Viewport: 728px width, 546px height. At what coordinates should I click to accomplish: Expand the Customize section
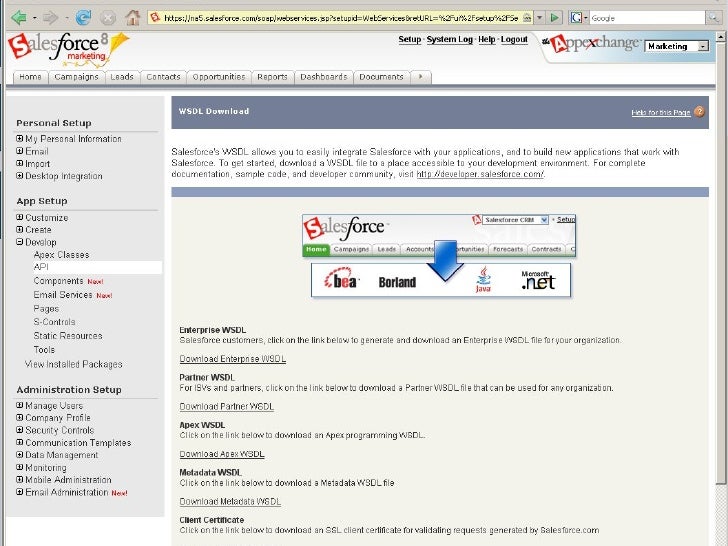click(20, 217)
